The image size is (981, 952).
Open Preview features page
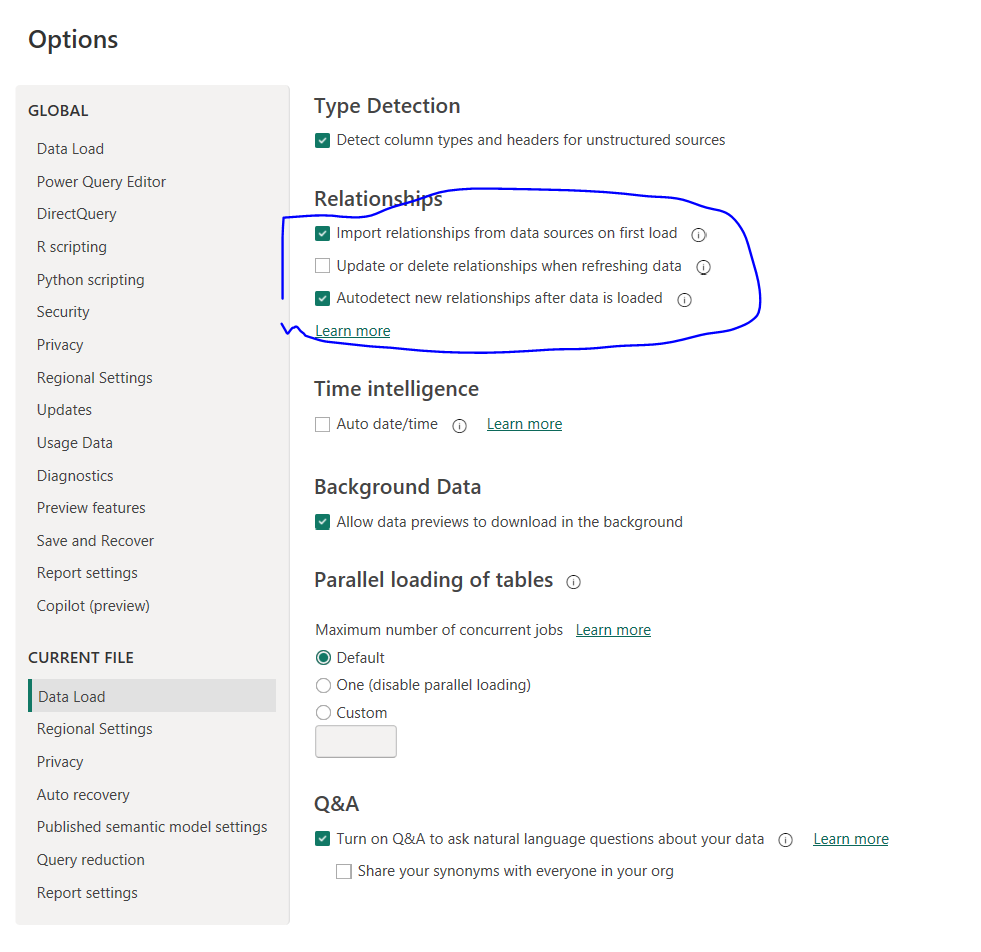(91, 508)
